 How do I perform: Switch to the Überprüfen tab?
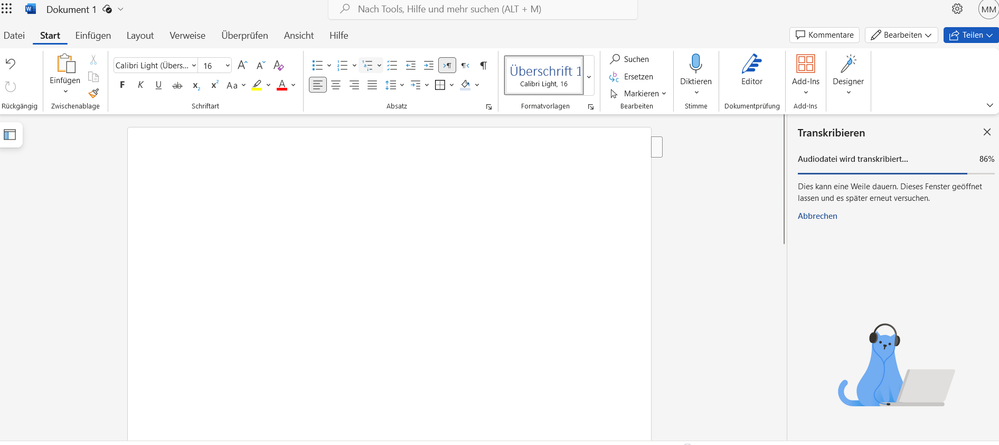(x=245, y=36)
